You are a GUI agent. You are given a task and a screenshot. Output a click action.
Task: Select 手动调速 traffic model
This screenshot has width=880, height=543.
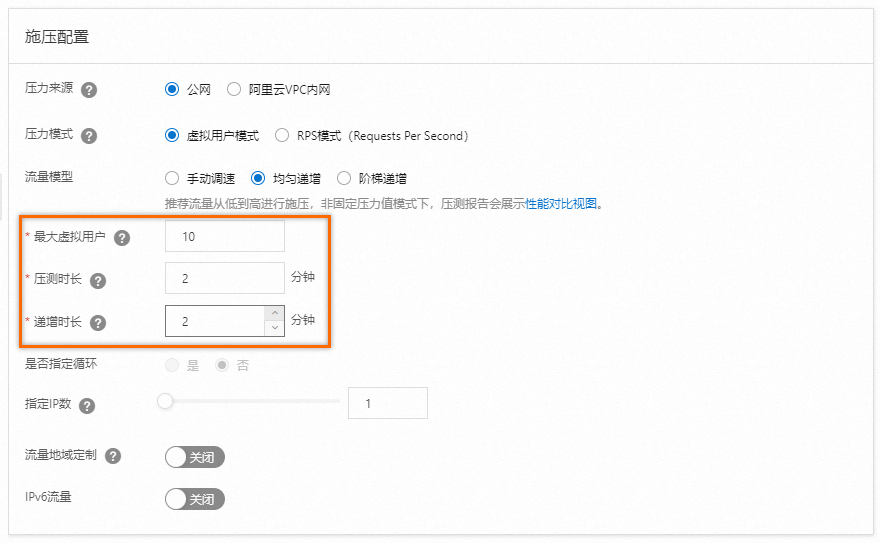(x=172, y=178)
